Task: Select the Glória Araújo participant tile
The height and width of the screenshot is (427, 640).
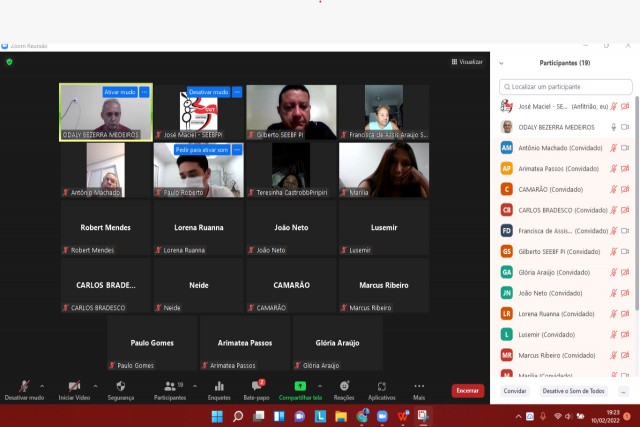Action: (x=338, y=343)
